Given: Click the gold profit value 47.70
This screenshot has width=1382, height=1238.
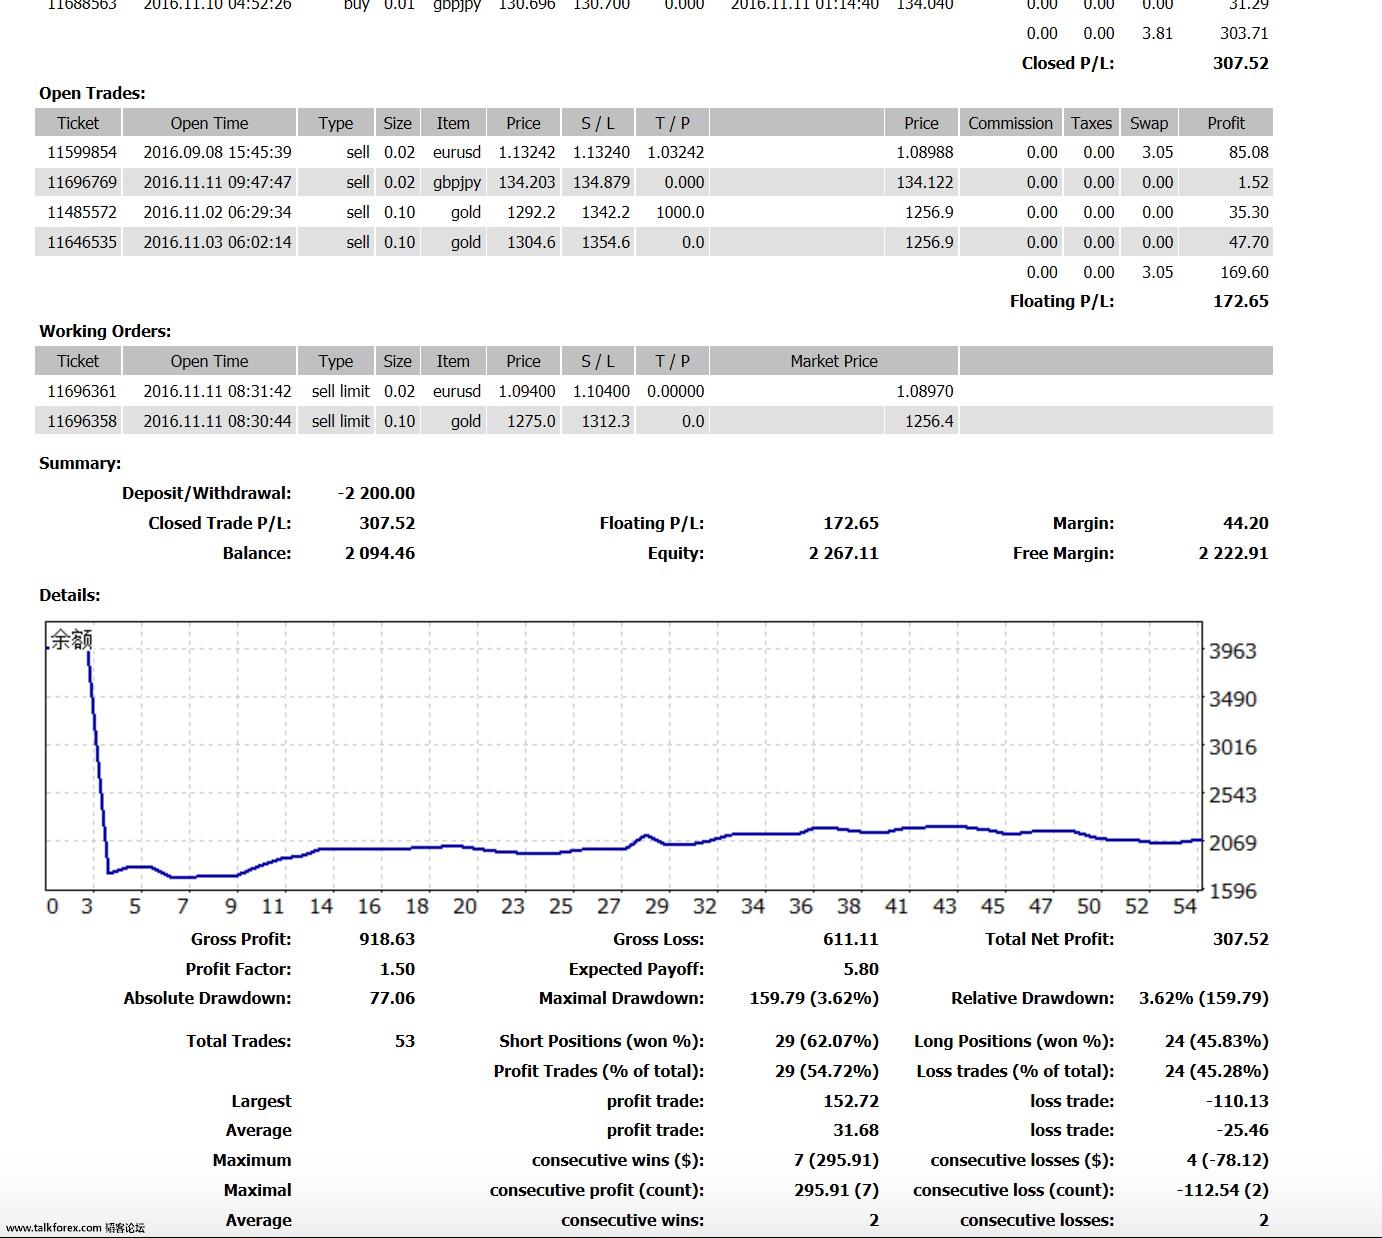Looking at the screenshot, I should click(1248, 242).
